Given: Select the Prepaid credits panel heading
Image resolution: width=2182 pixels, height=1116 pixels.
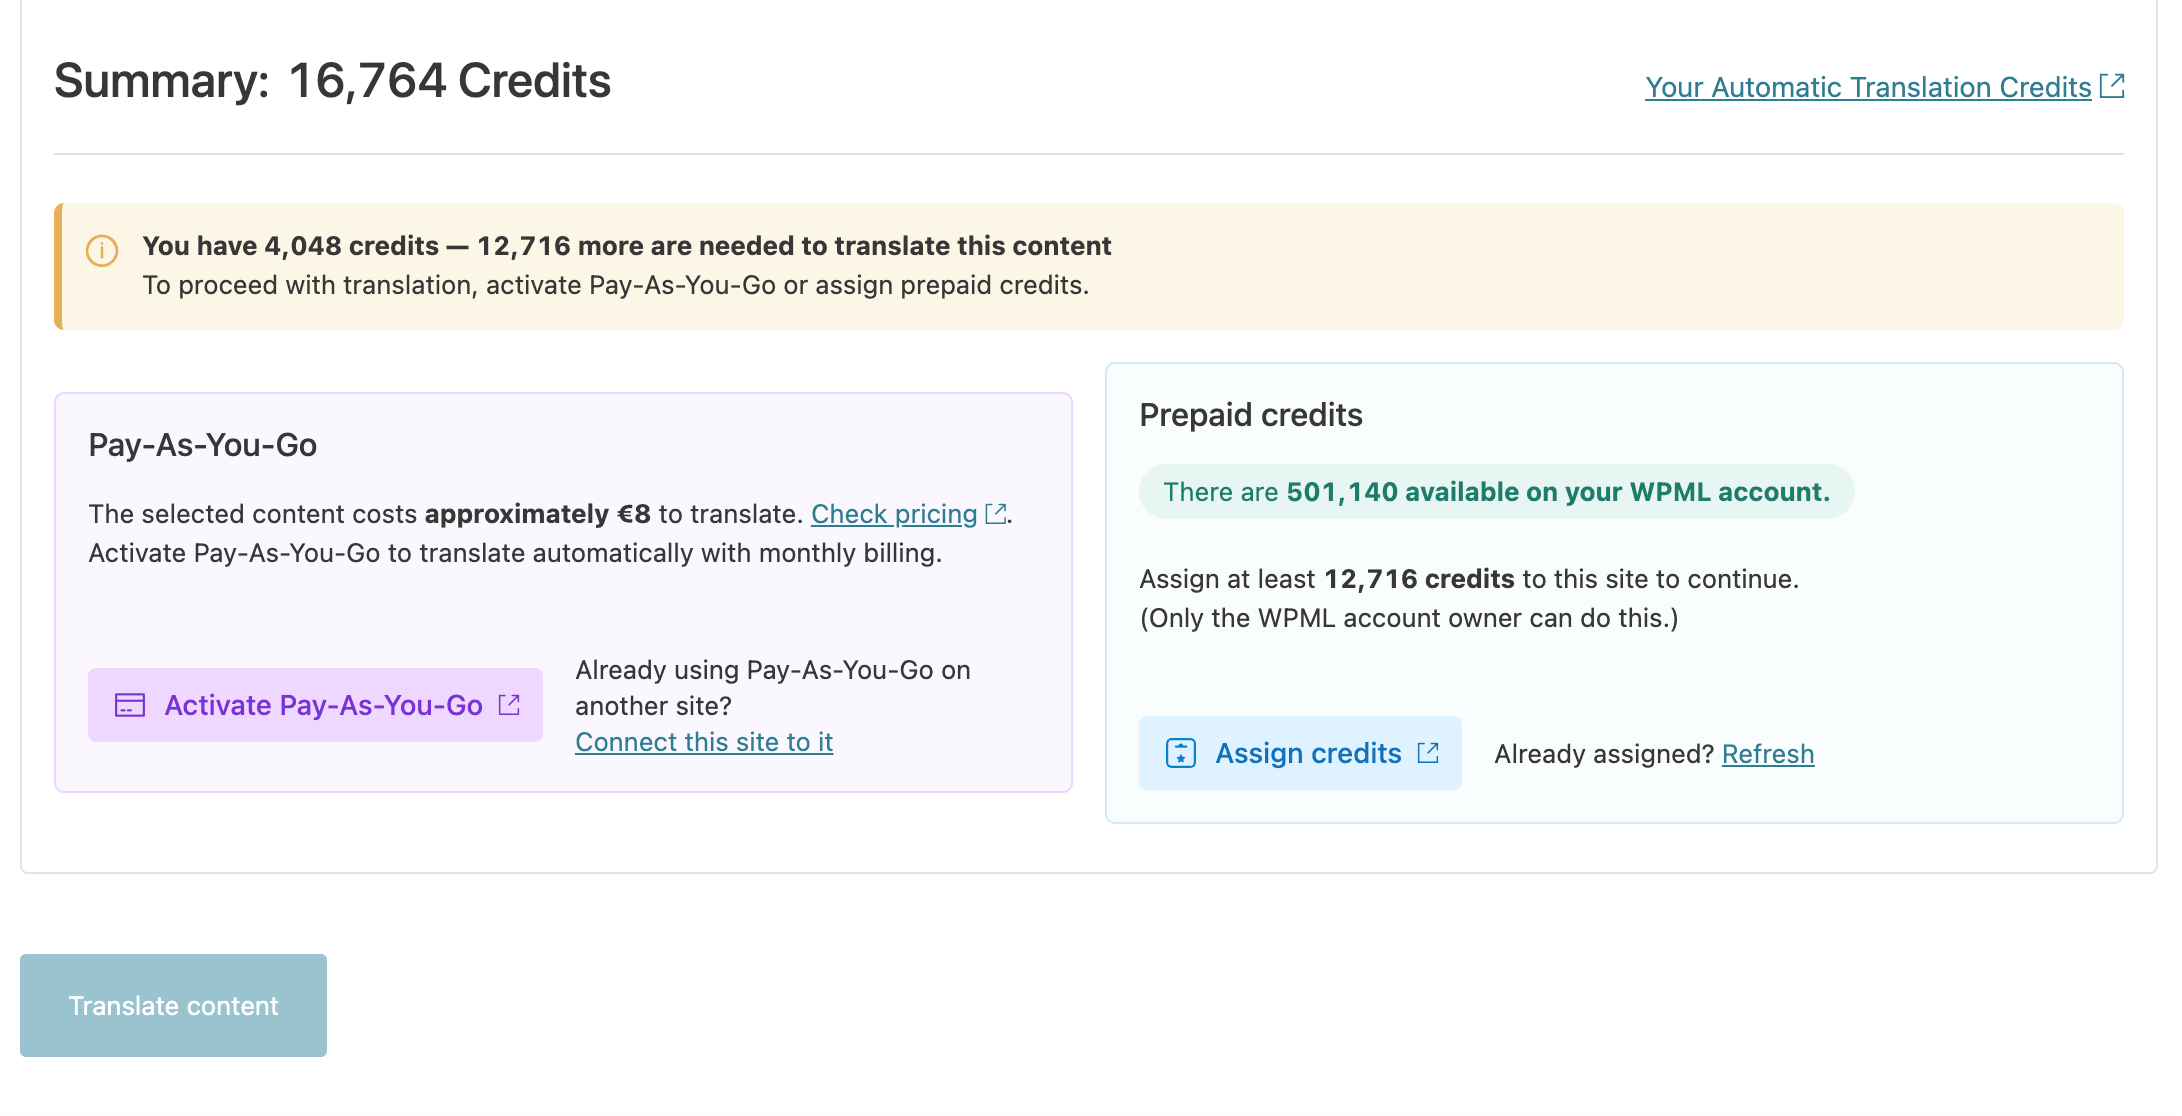Looking at the screenshot, I should coord(1251,415).
